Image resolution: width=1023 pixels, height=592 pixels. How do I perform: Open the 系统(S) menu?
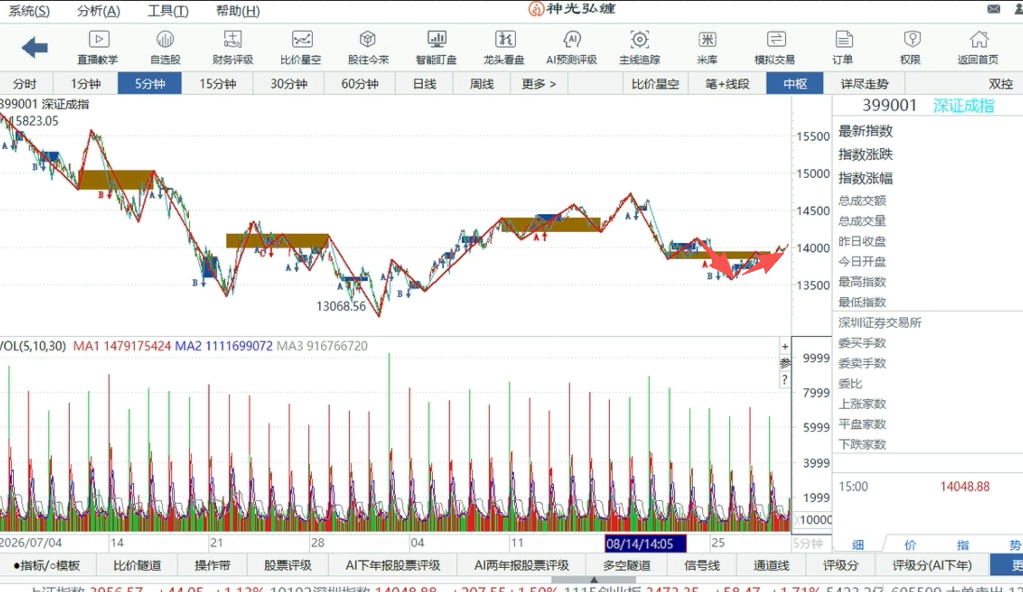point(29,11)
